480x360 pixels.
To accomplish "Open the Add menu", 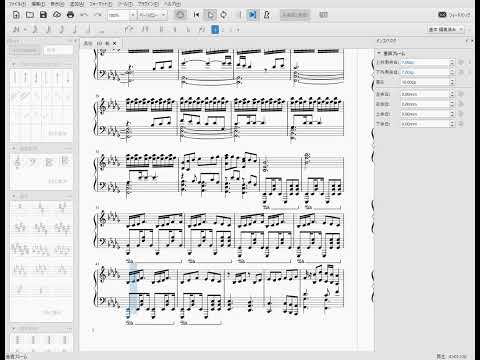I will click(x=77, y=4).
